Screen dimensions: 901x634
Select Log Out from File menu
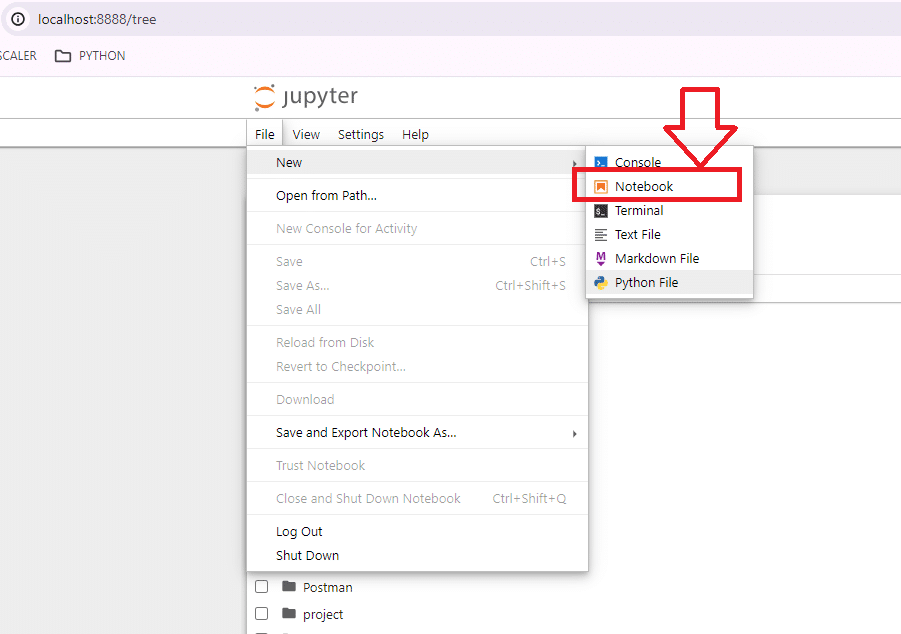pyautogui.click(x=417, y=532)
